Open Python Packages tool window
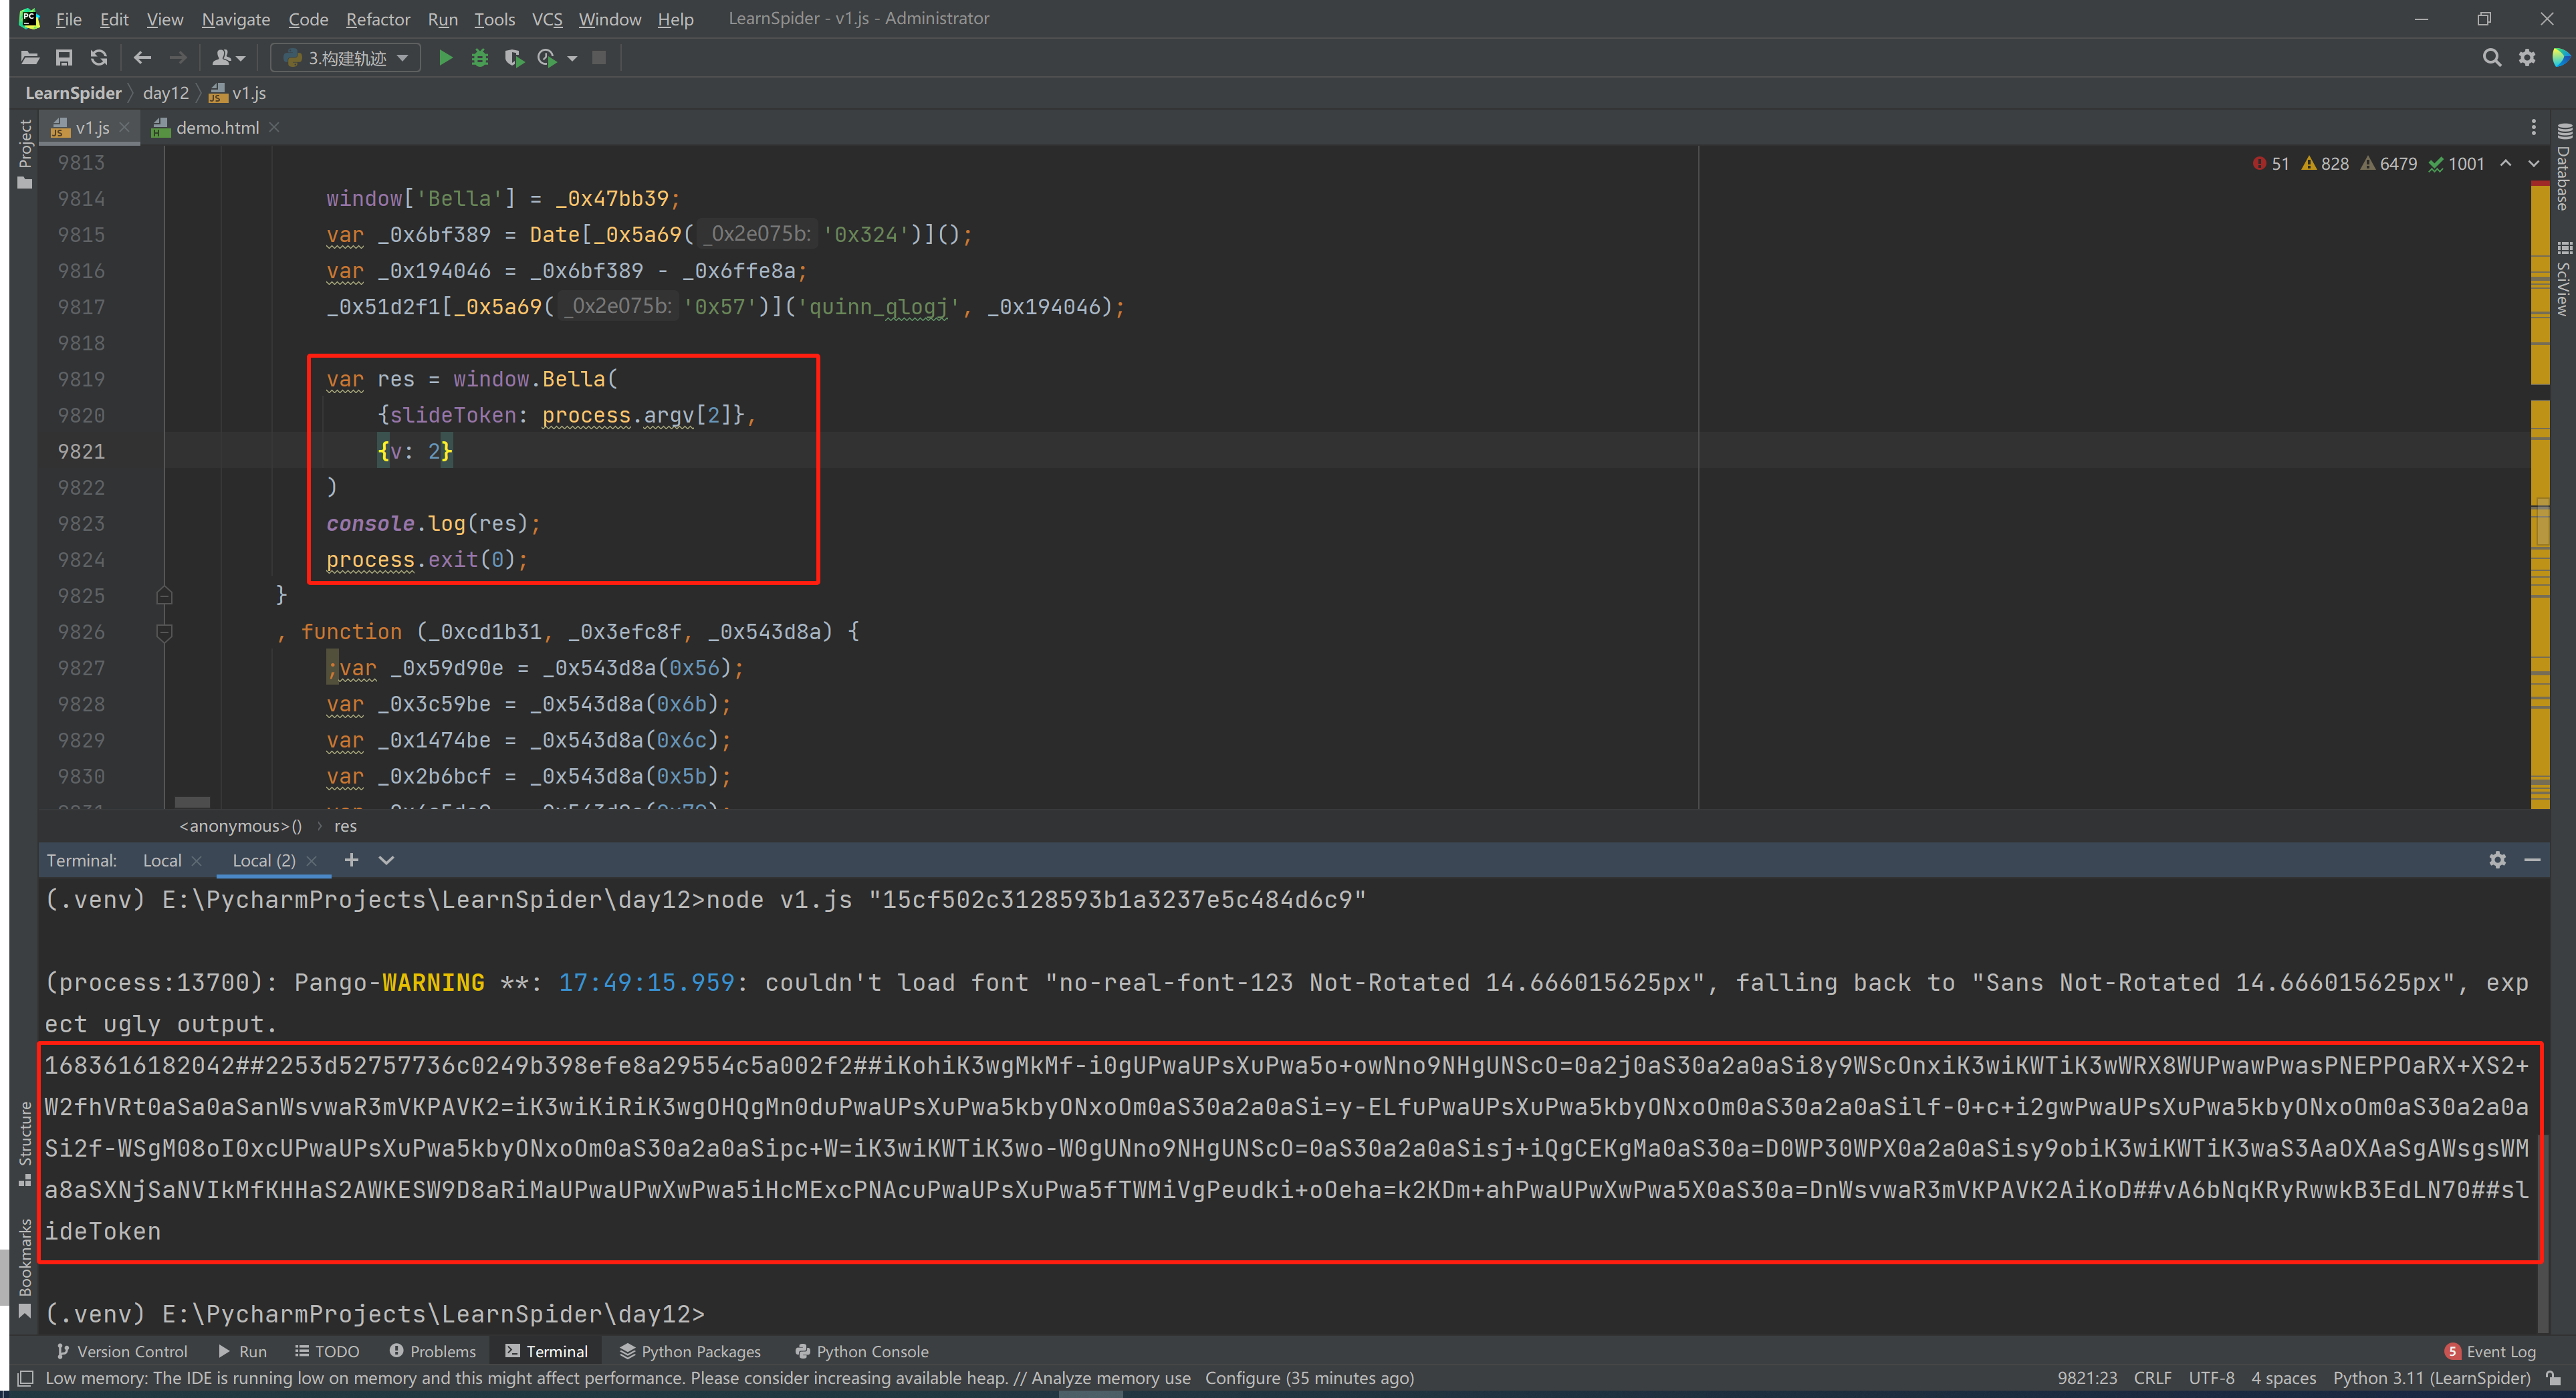The height and width of the screenshot is (1398, 2576). click(690, 1351)
